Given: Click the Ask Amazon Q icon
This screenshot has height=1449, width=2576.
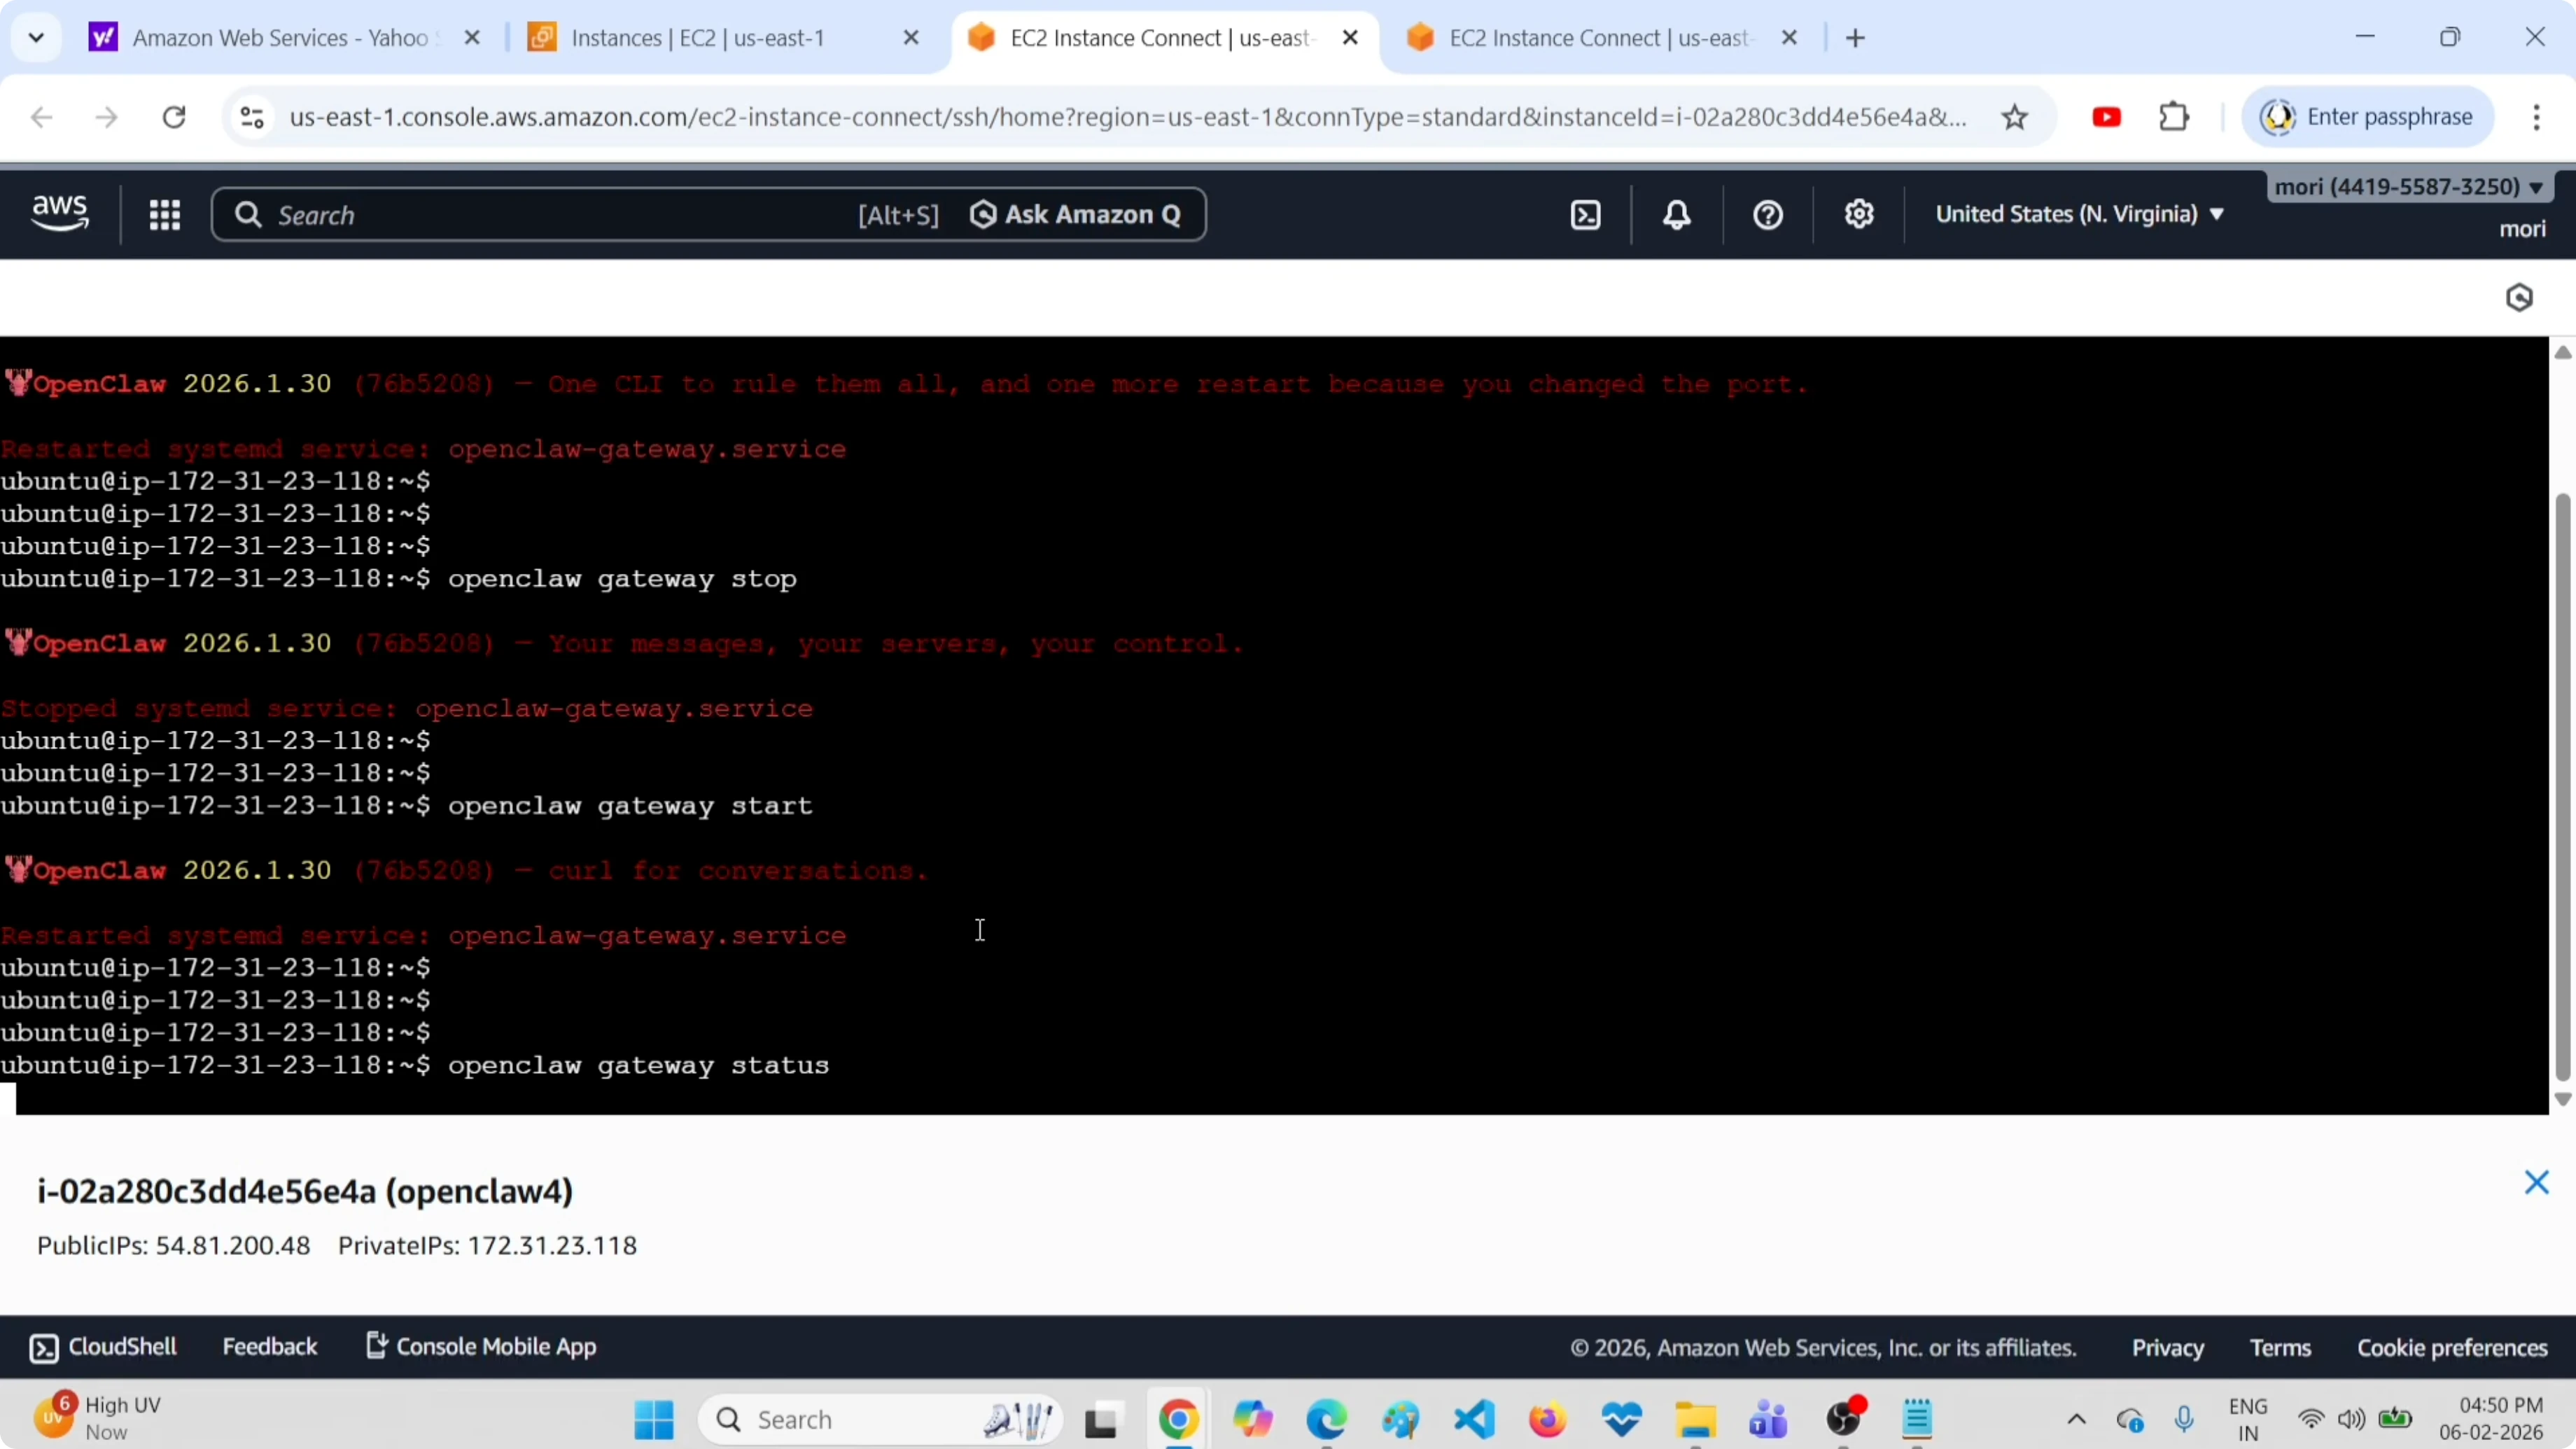Looking at the screenshot, I should (984, 214).
